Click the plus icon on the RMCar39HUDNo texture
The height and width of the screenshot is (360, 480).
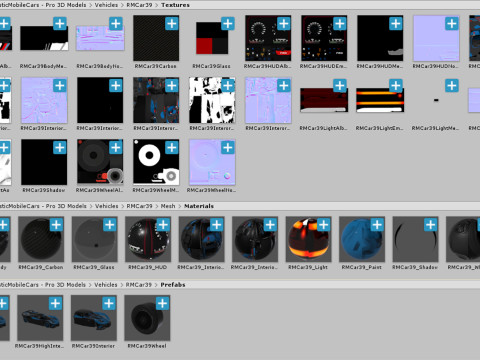(452, 24)
